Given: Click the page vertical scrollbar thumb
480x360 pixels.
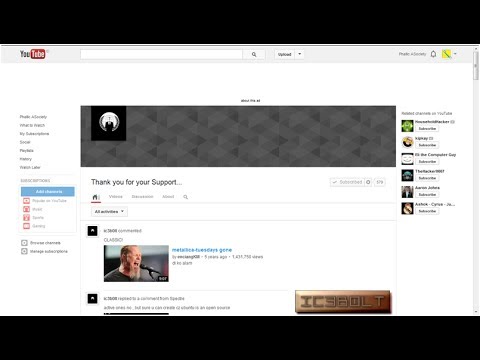Looking at the screenshot, I should click(476, 66).
